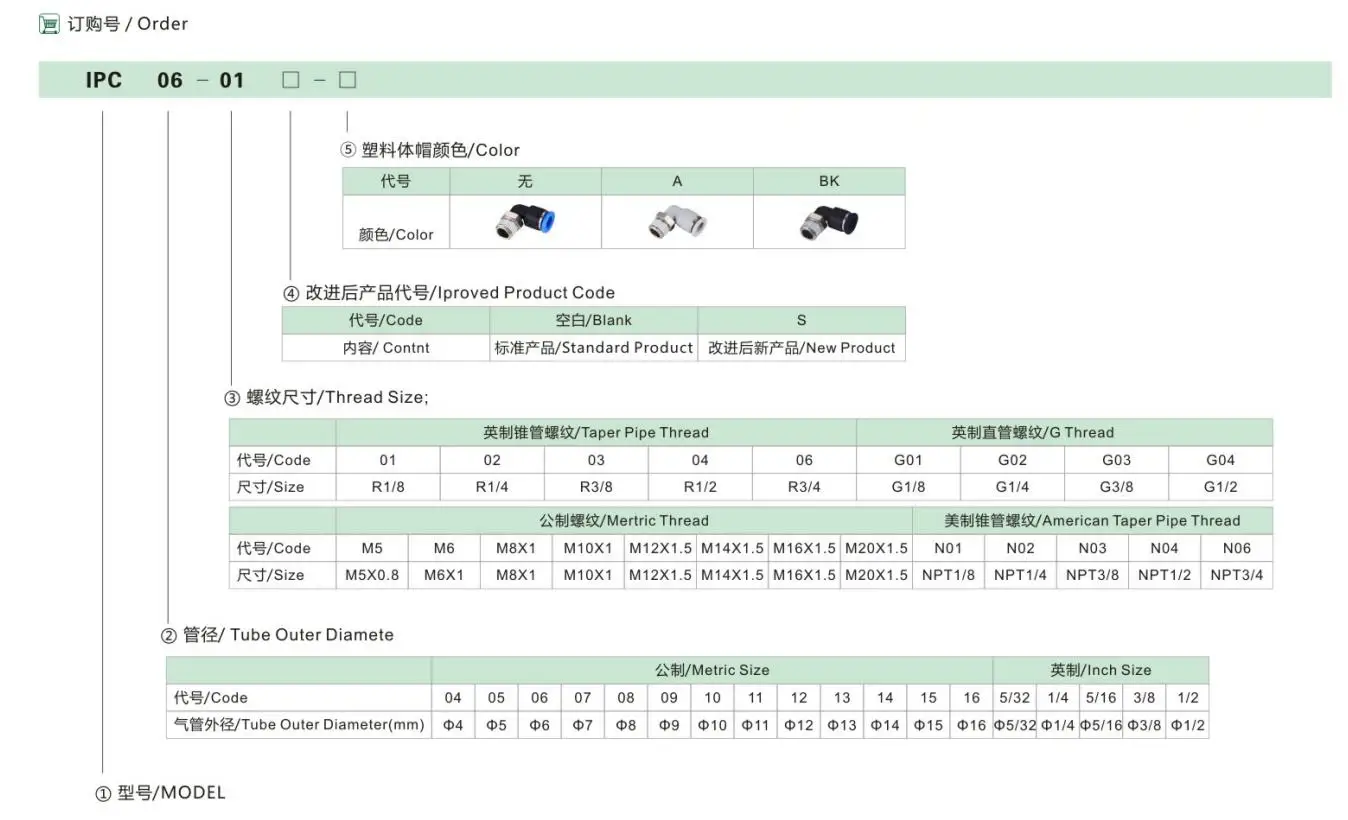Select the blue fitting image under 无

524,221
